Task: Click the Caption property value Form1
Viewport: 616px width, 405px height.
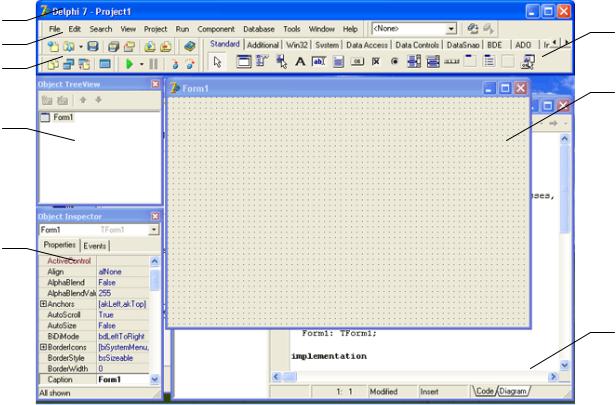Action: click(123, 379)
